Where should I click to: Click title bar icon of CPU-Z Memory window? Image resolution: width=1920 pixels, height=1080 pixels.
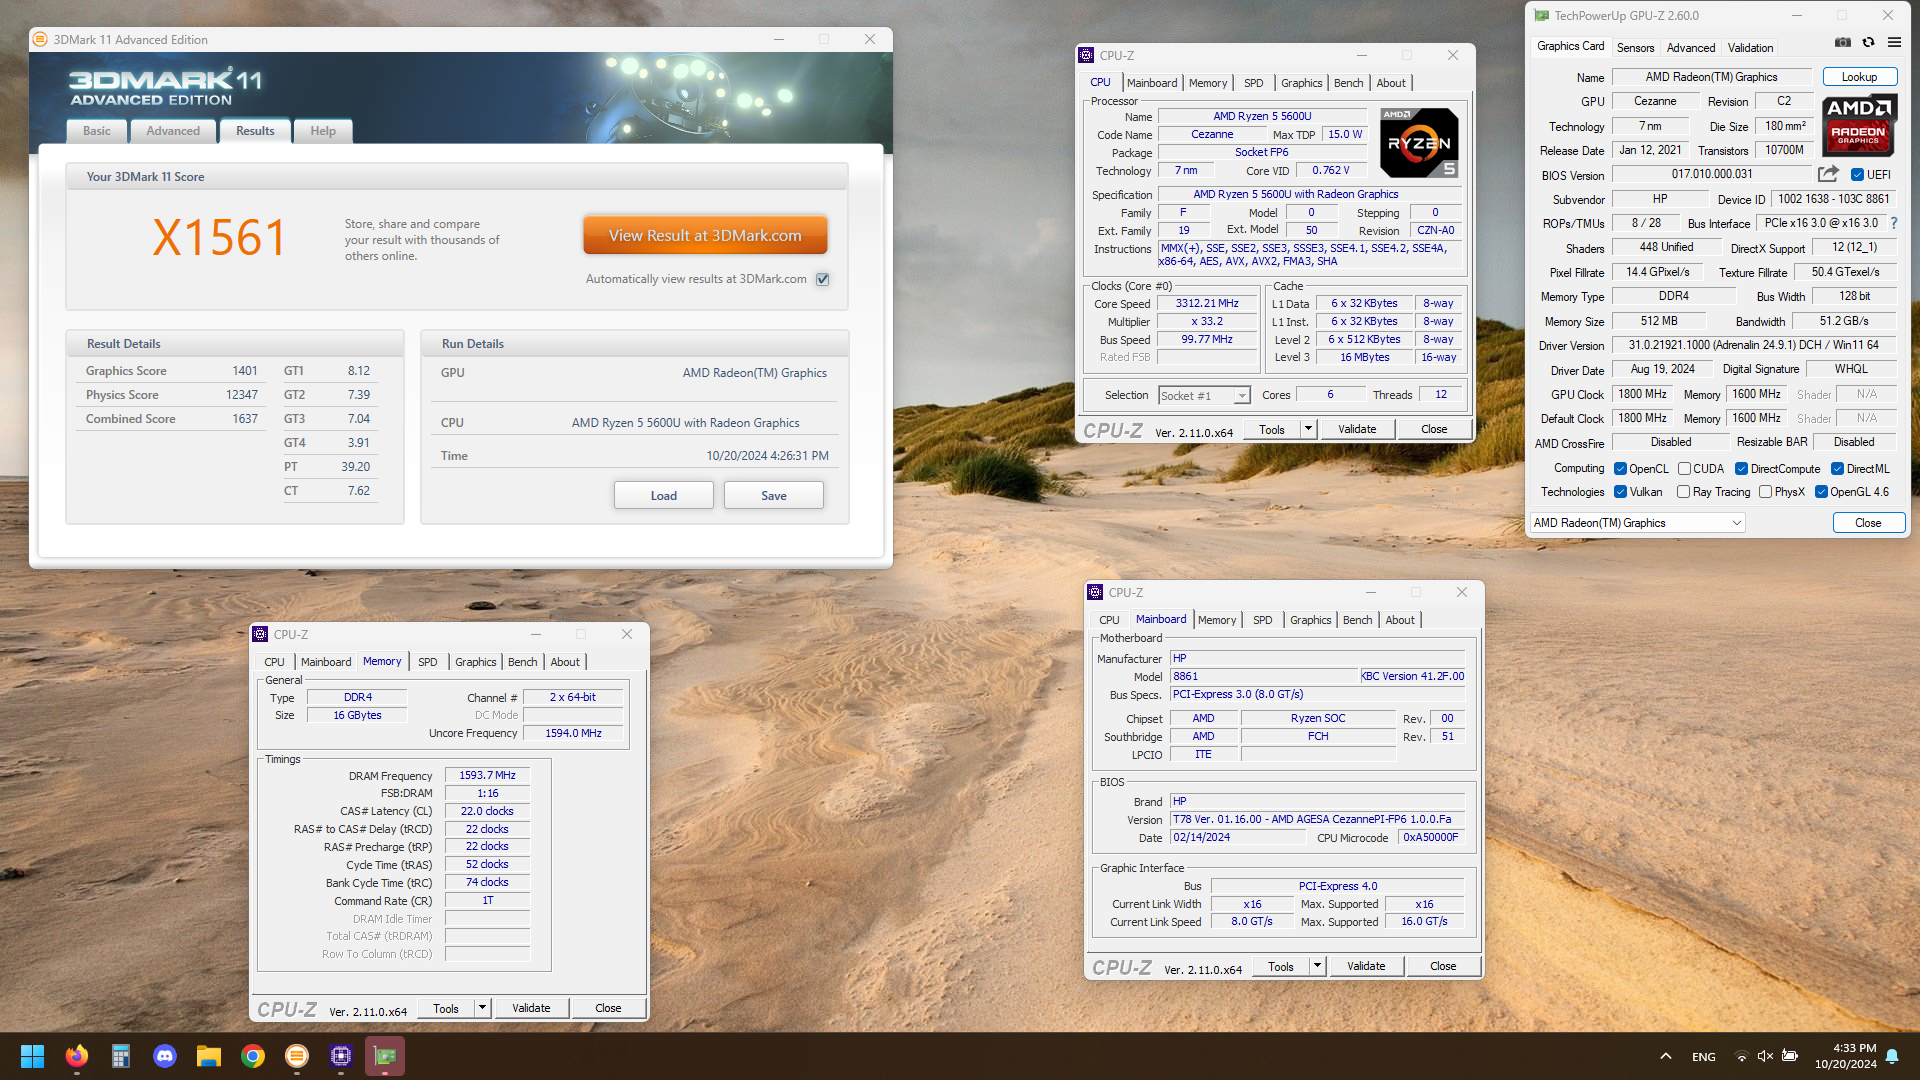(x=260, y=634)
